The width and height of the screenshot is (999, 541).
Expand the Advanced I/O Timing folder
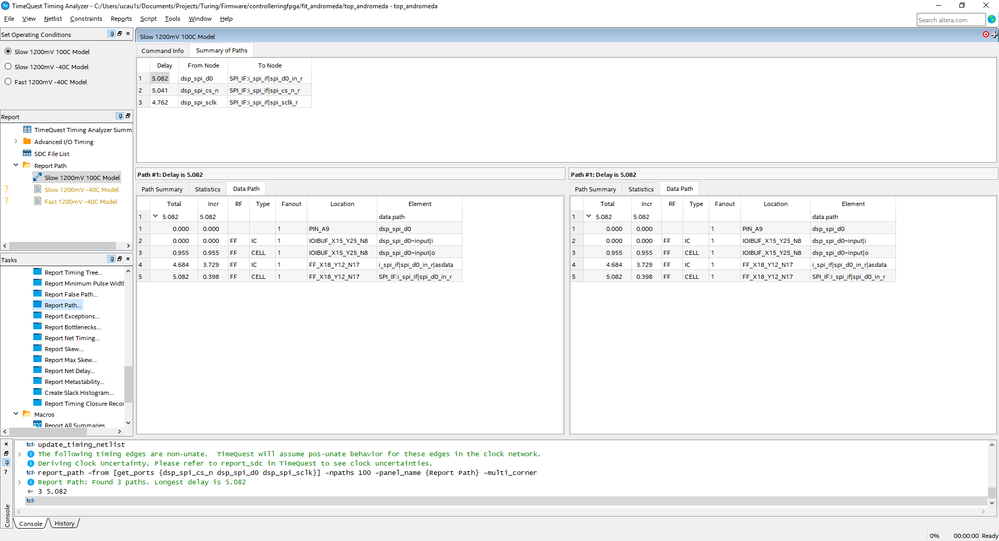click(x=16, y=142)
